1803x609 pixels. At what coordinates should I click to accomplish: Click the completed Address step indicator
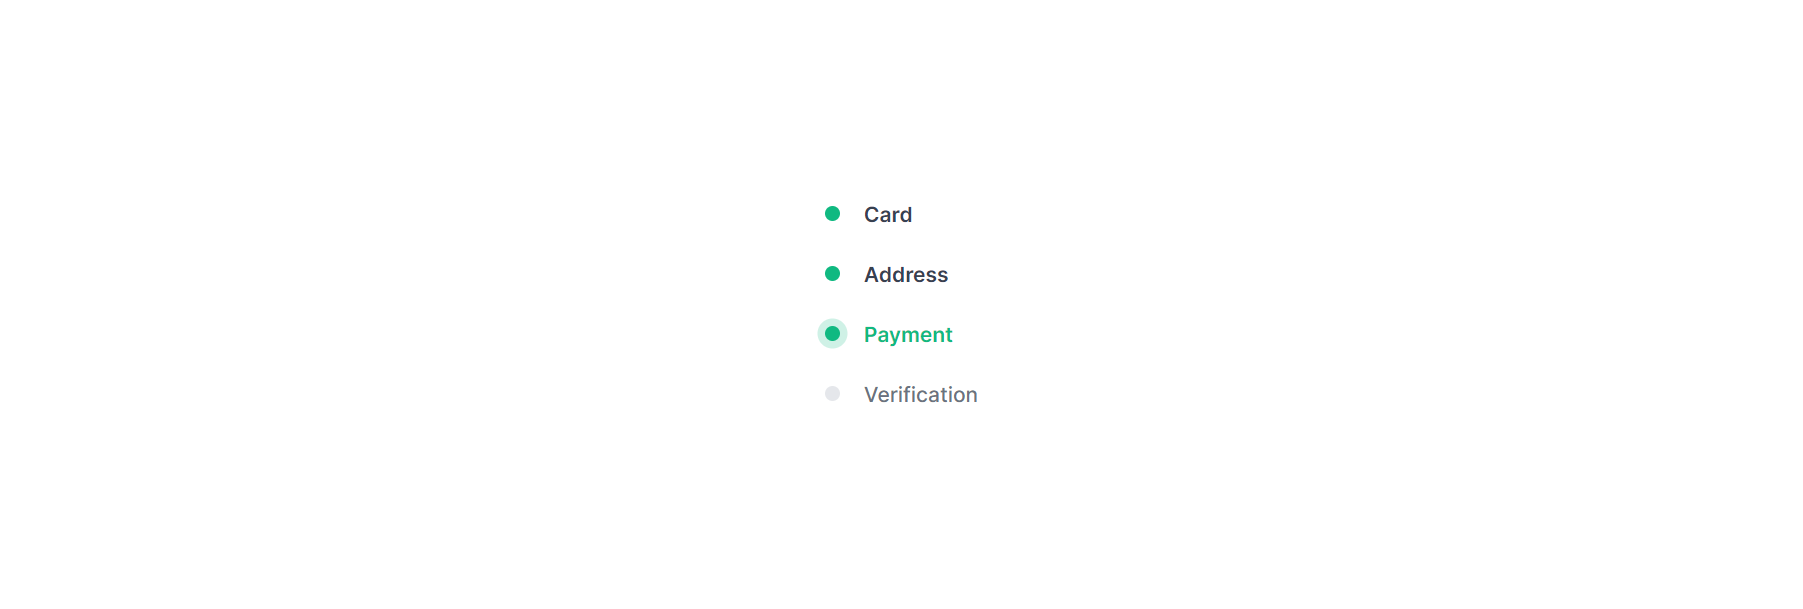(x=832, y=274)
